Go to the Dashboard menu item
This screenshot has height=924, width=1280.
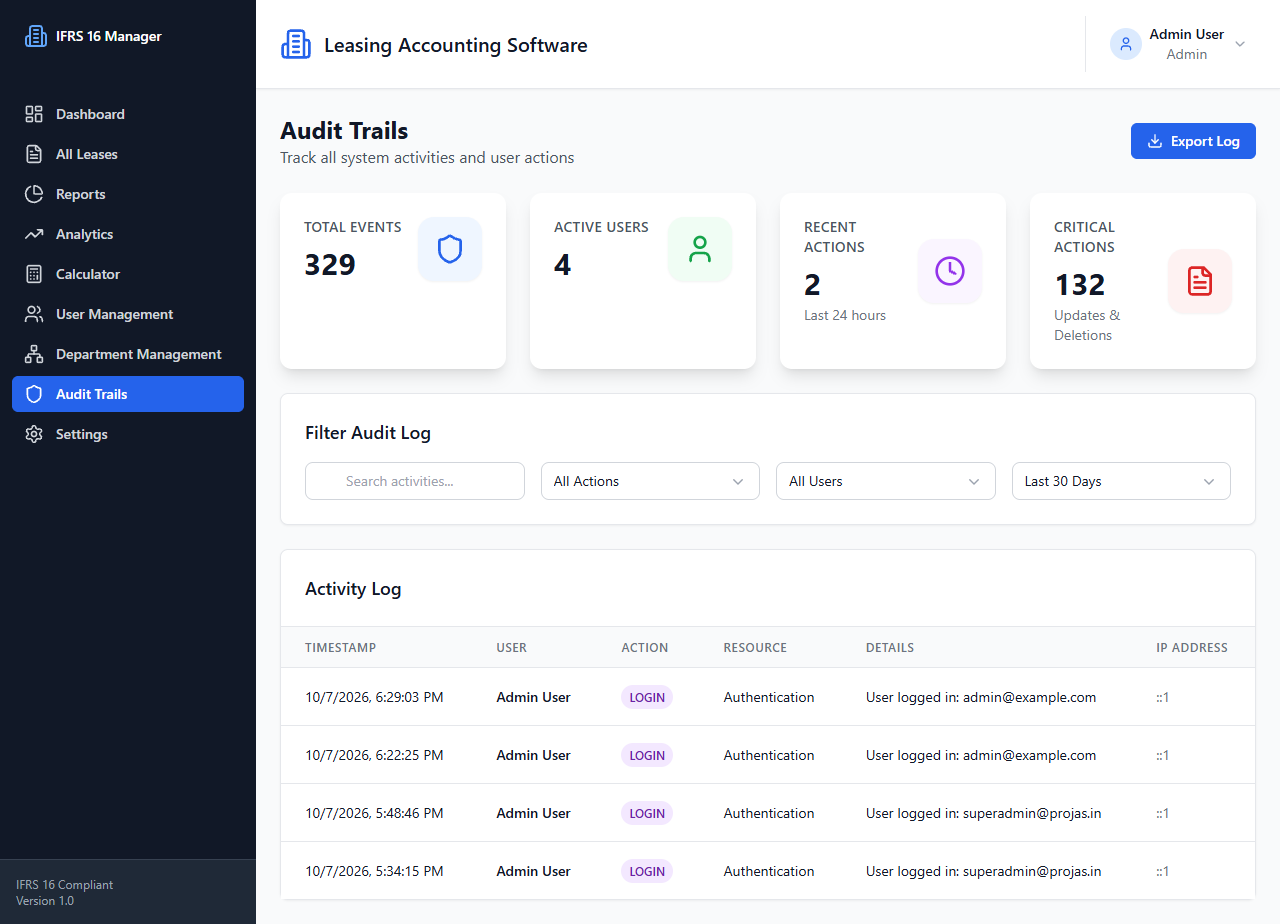coord(128,114)
